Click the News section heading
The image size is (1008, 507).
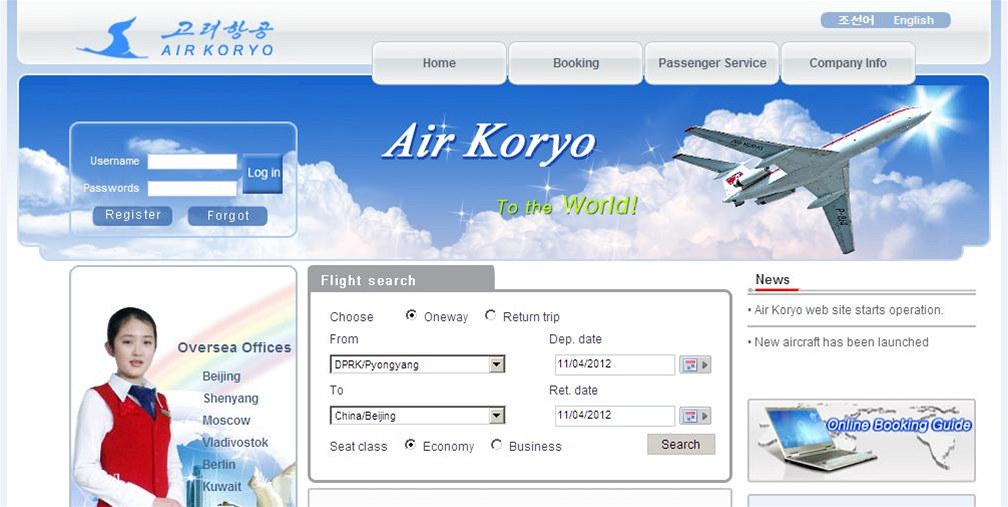(772, 280)
